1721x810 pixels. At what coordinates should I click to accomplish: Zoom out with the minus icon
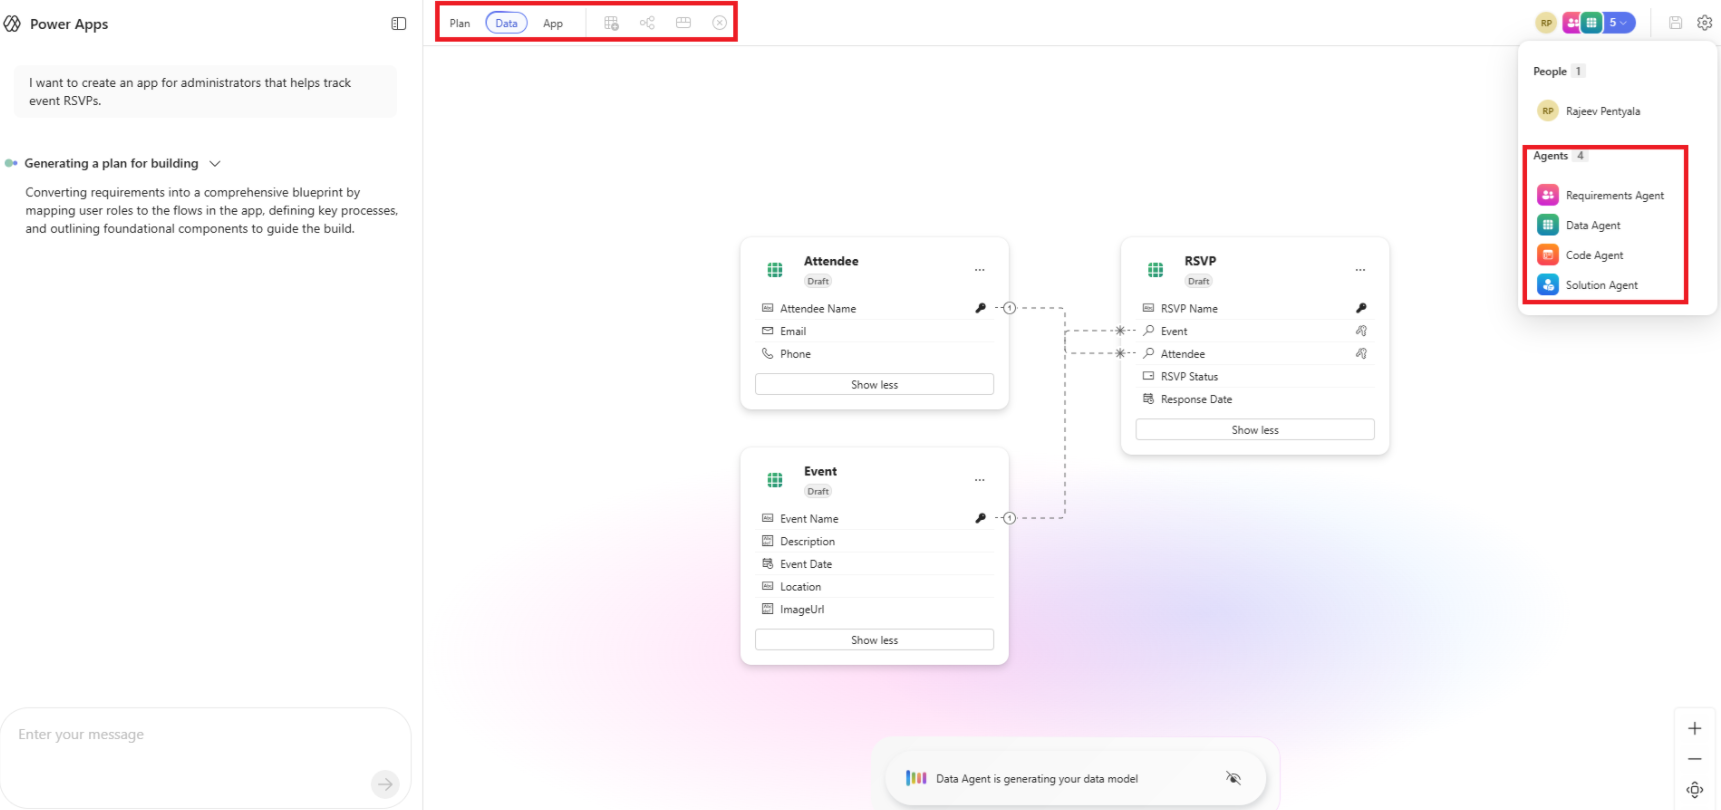[1694, 759]
